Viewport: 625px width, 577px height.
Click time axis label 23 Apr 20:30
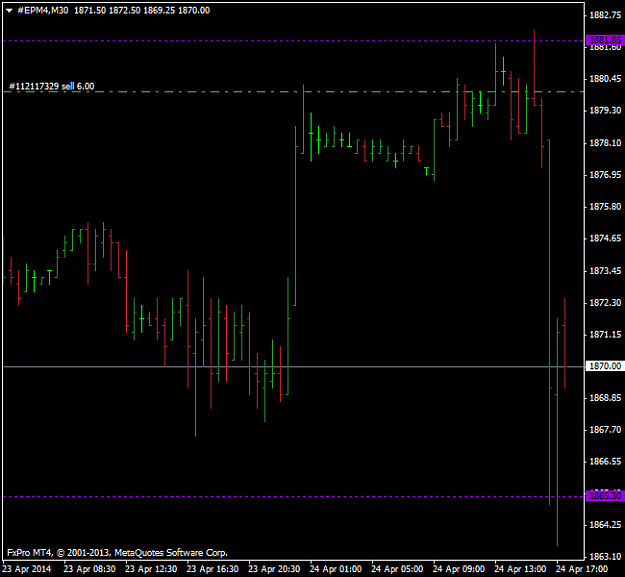(274, 569)
